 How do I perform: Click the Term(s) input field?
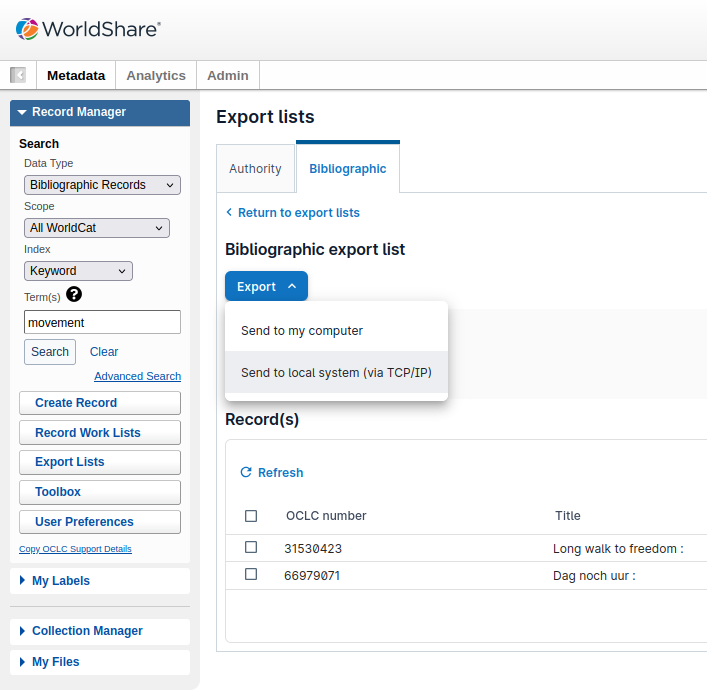102,322
